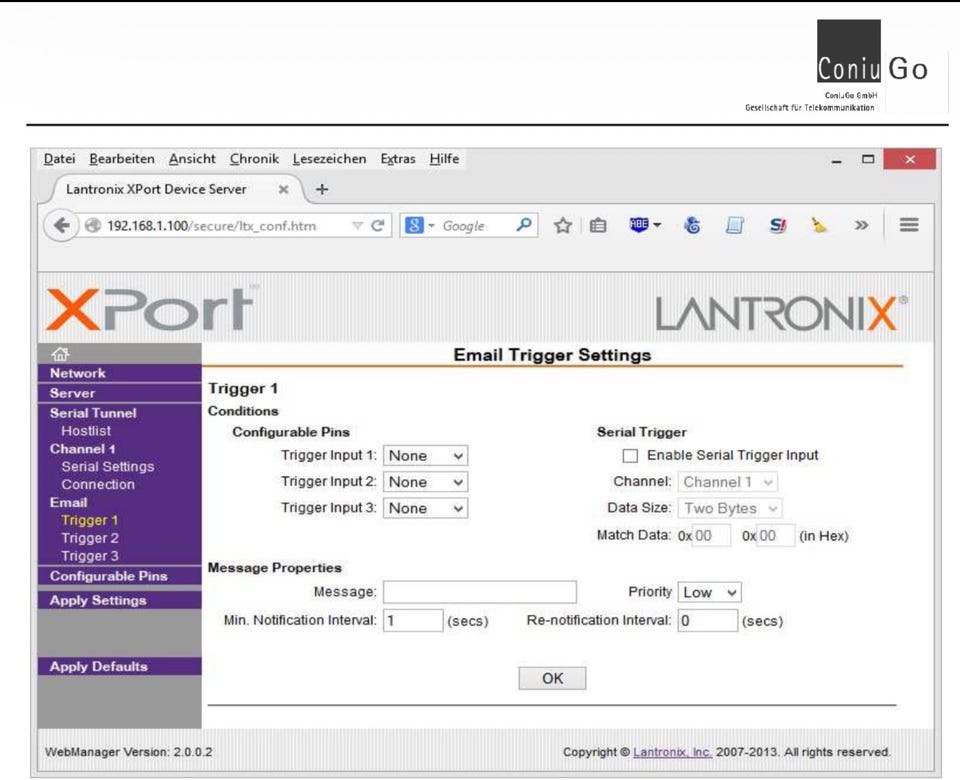The image size is (960, 780).
Task: Open the Extras menu
Action: tap(398, 159)
